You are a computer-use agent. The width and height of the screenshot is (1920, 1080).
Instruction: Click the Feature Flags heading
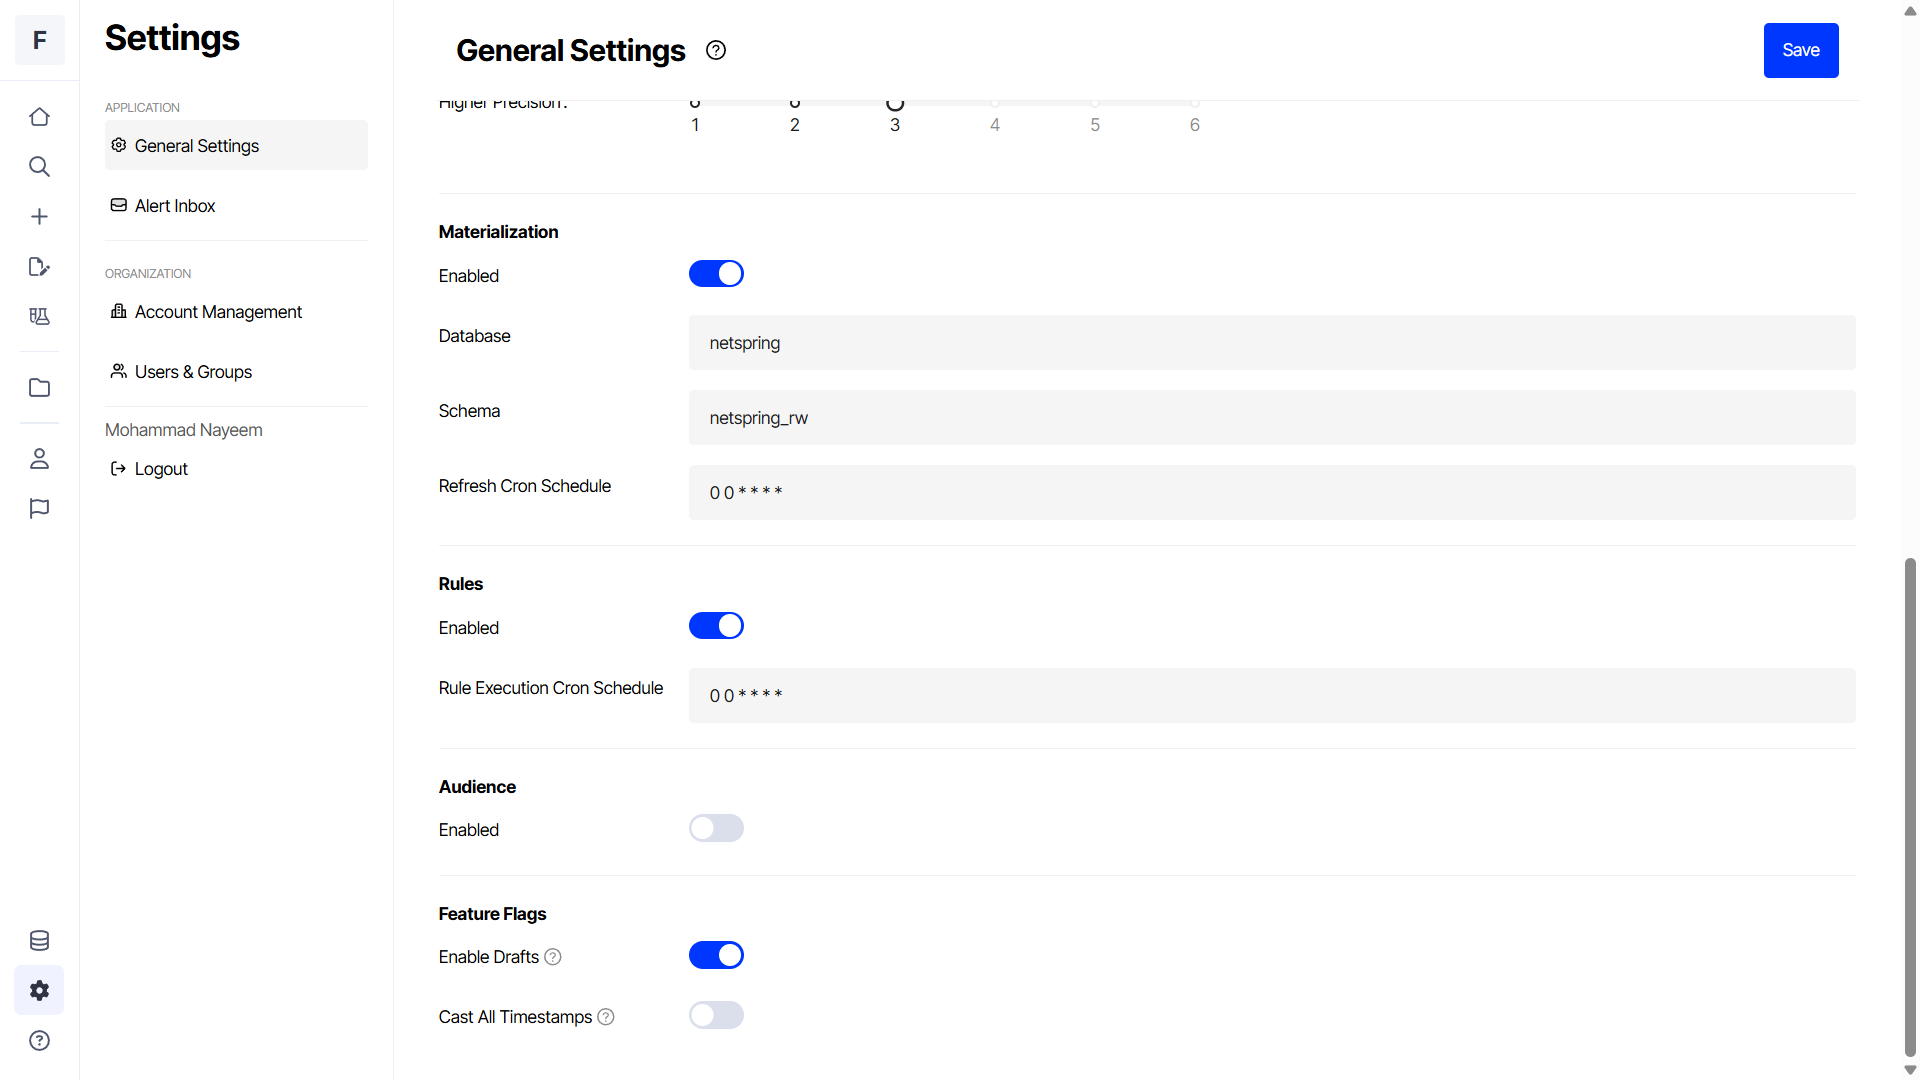point(492,914)
